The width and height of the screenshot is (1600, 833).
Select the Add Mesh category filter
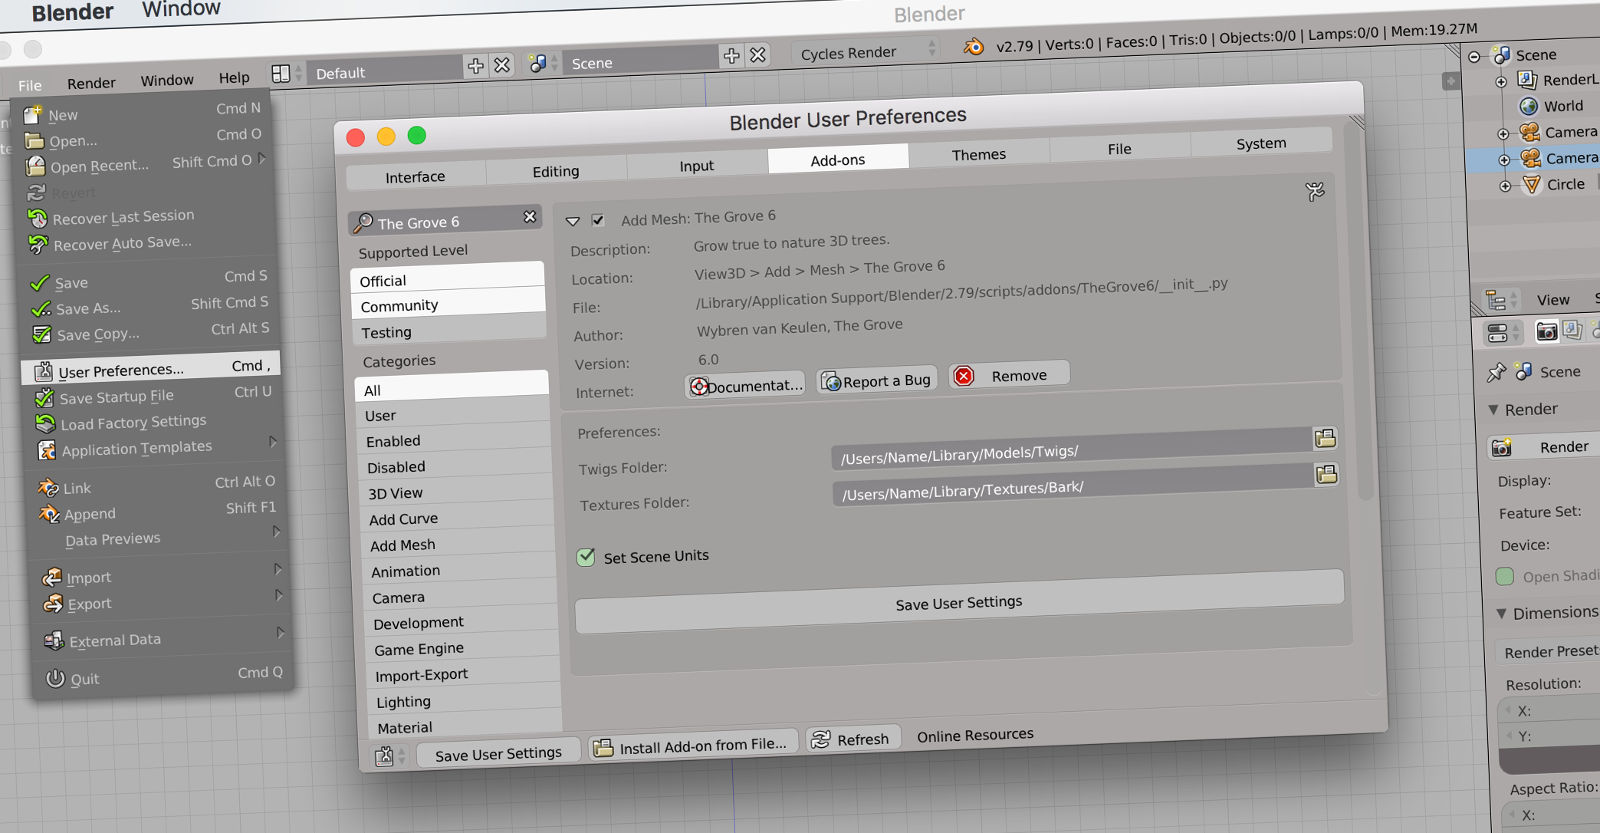point(458,542)
